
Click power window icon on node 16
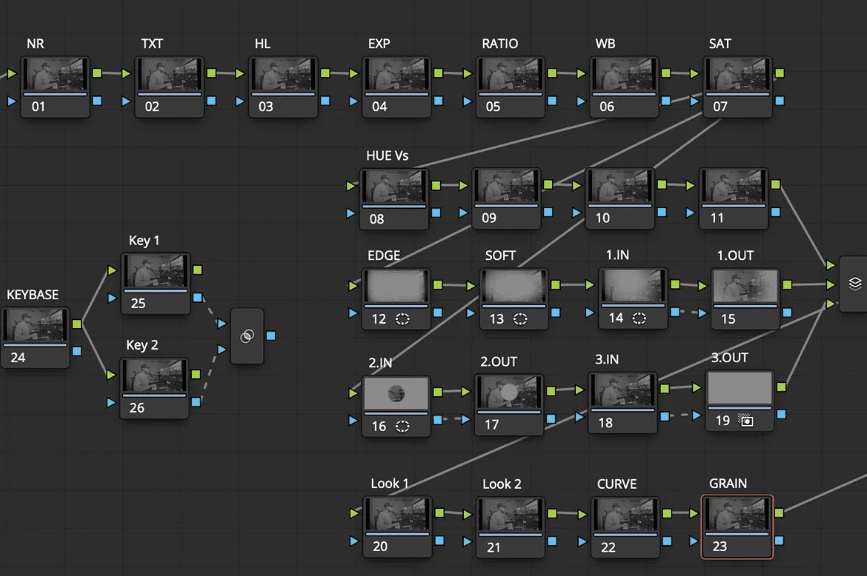pyautogui.click(x=403, y=426)
